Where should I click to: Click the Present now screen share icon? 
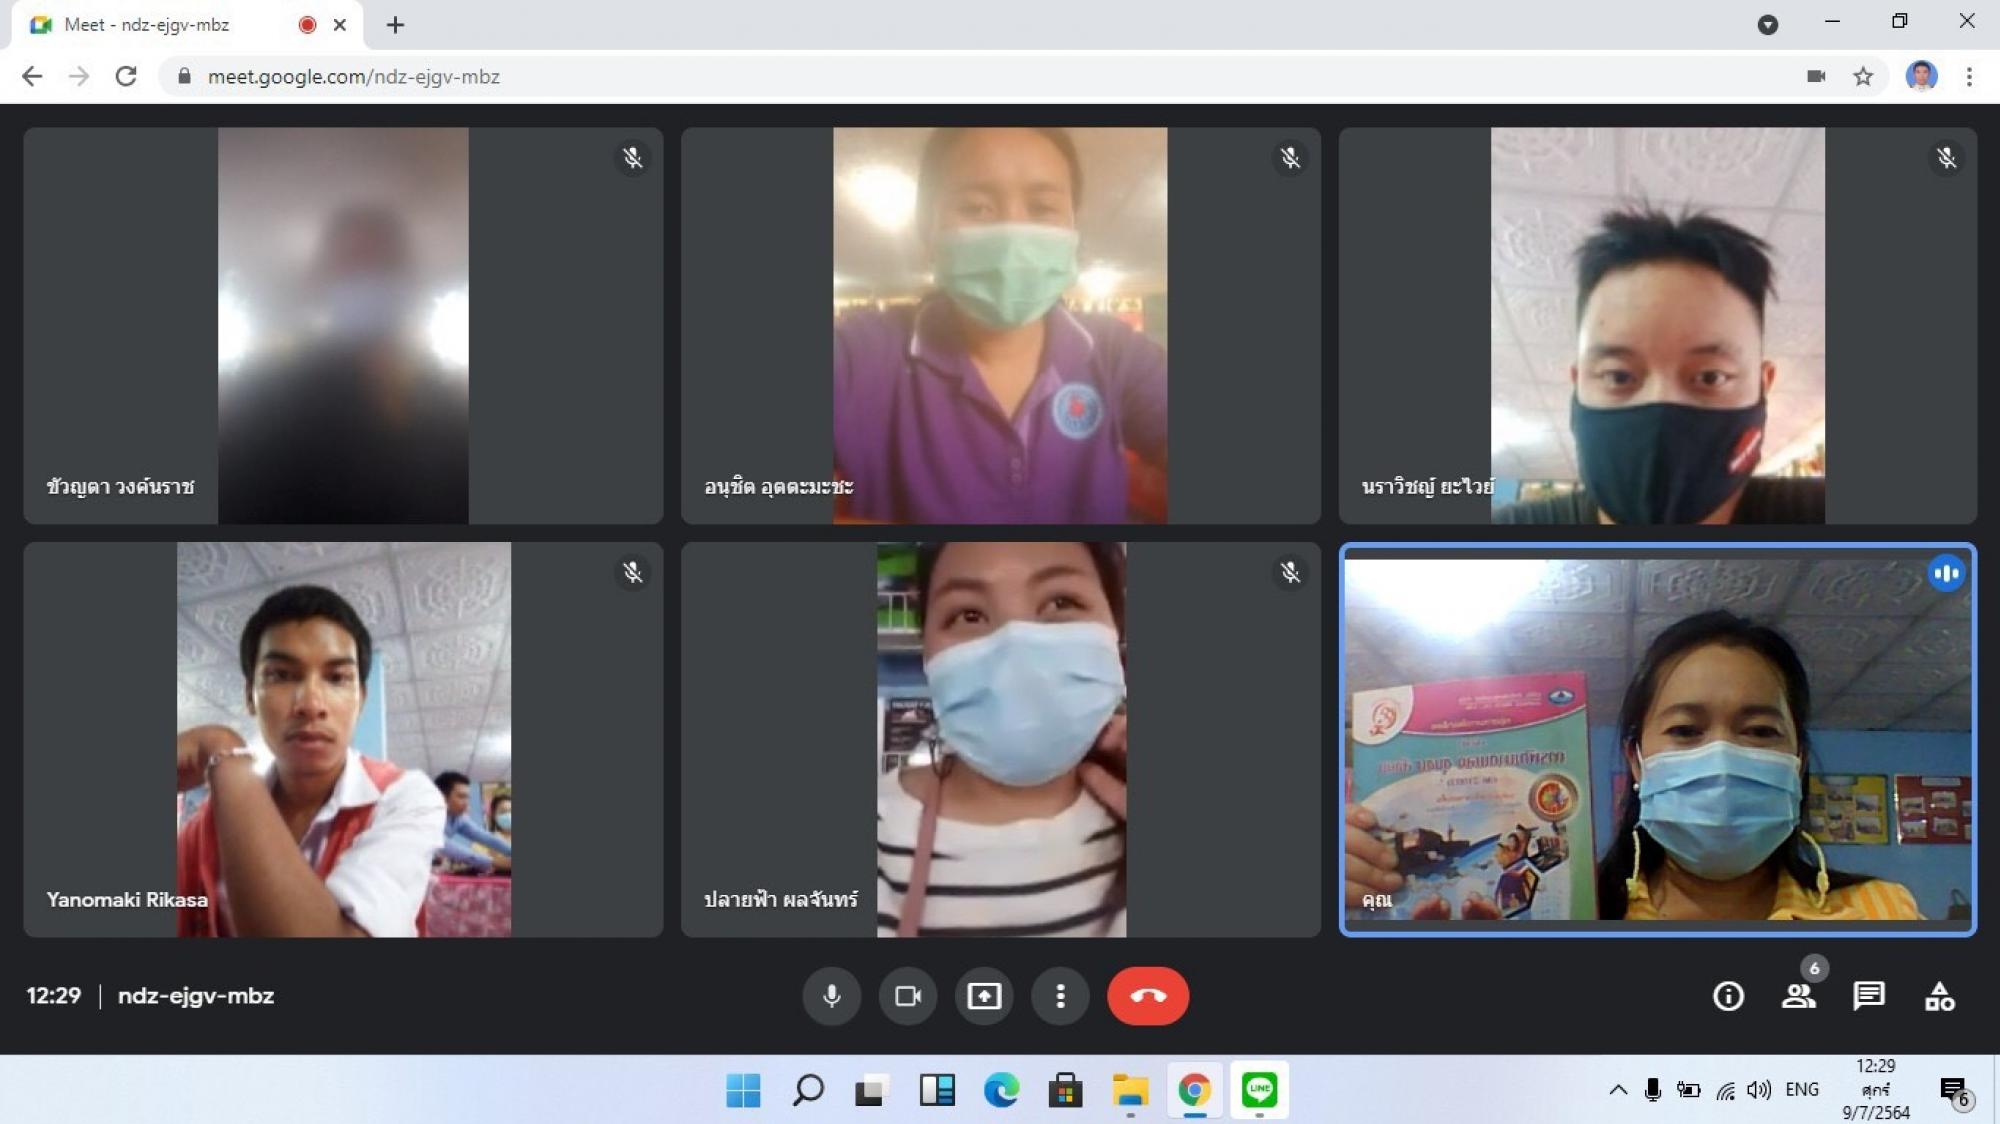coord(984,996)
